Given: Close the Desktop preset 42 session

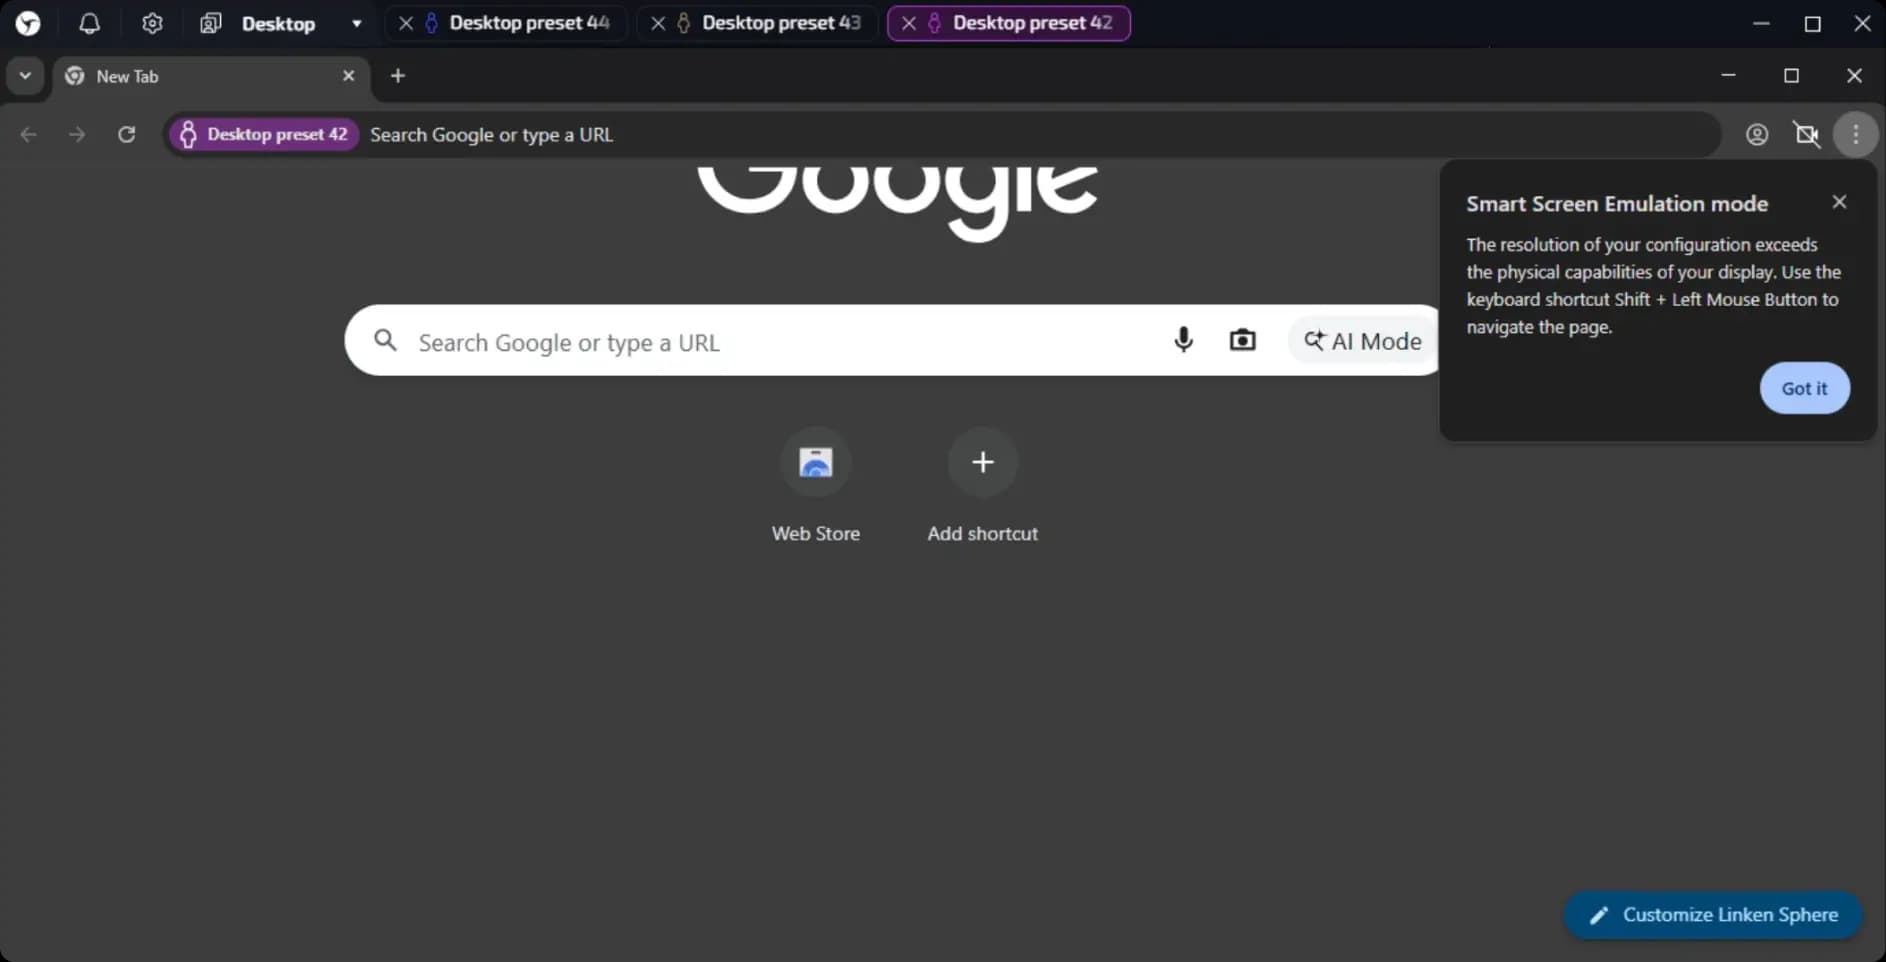Looking at the screenshot, I should (908, 23).
